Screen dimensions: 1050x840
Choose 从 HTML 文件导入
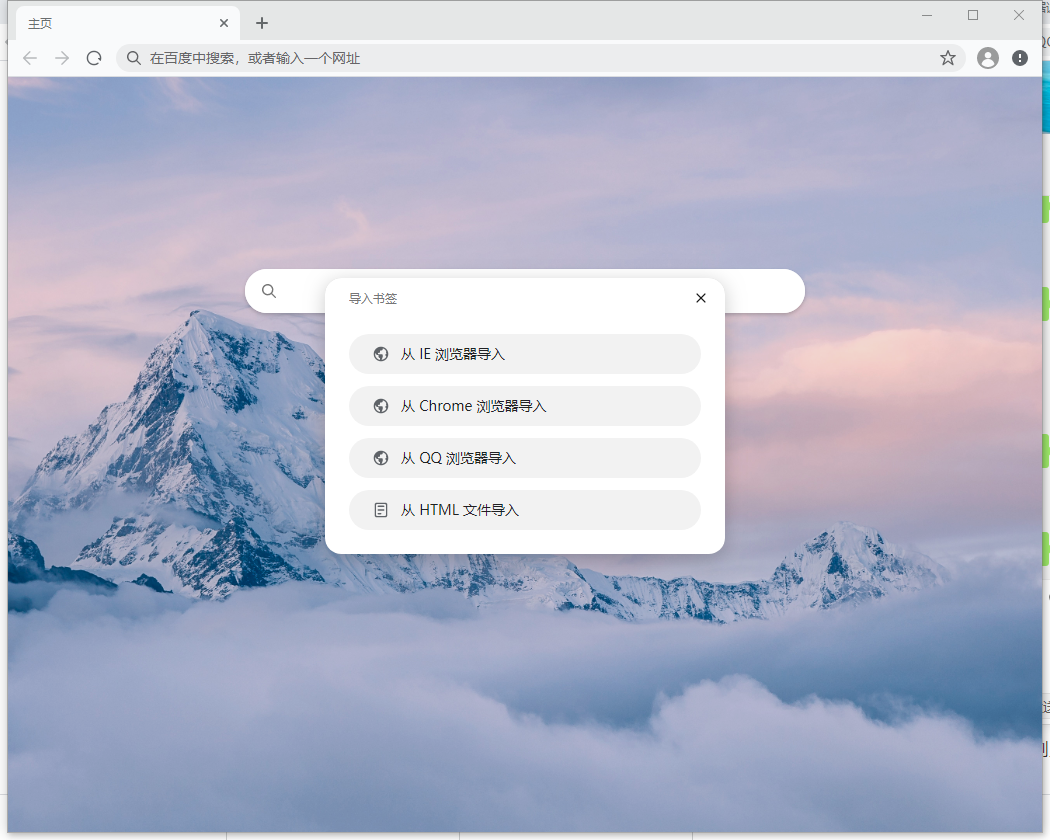(x=525, y=510)
